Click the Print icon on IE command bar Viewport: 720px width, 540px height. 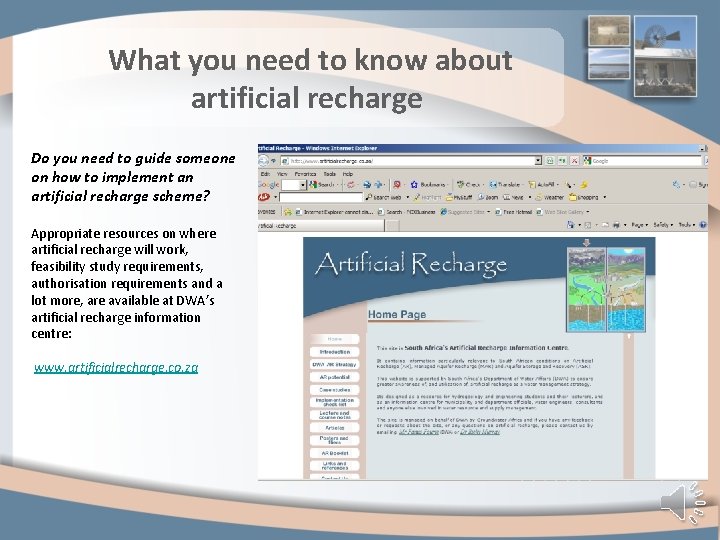point(616,225)
